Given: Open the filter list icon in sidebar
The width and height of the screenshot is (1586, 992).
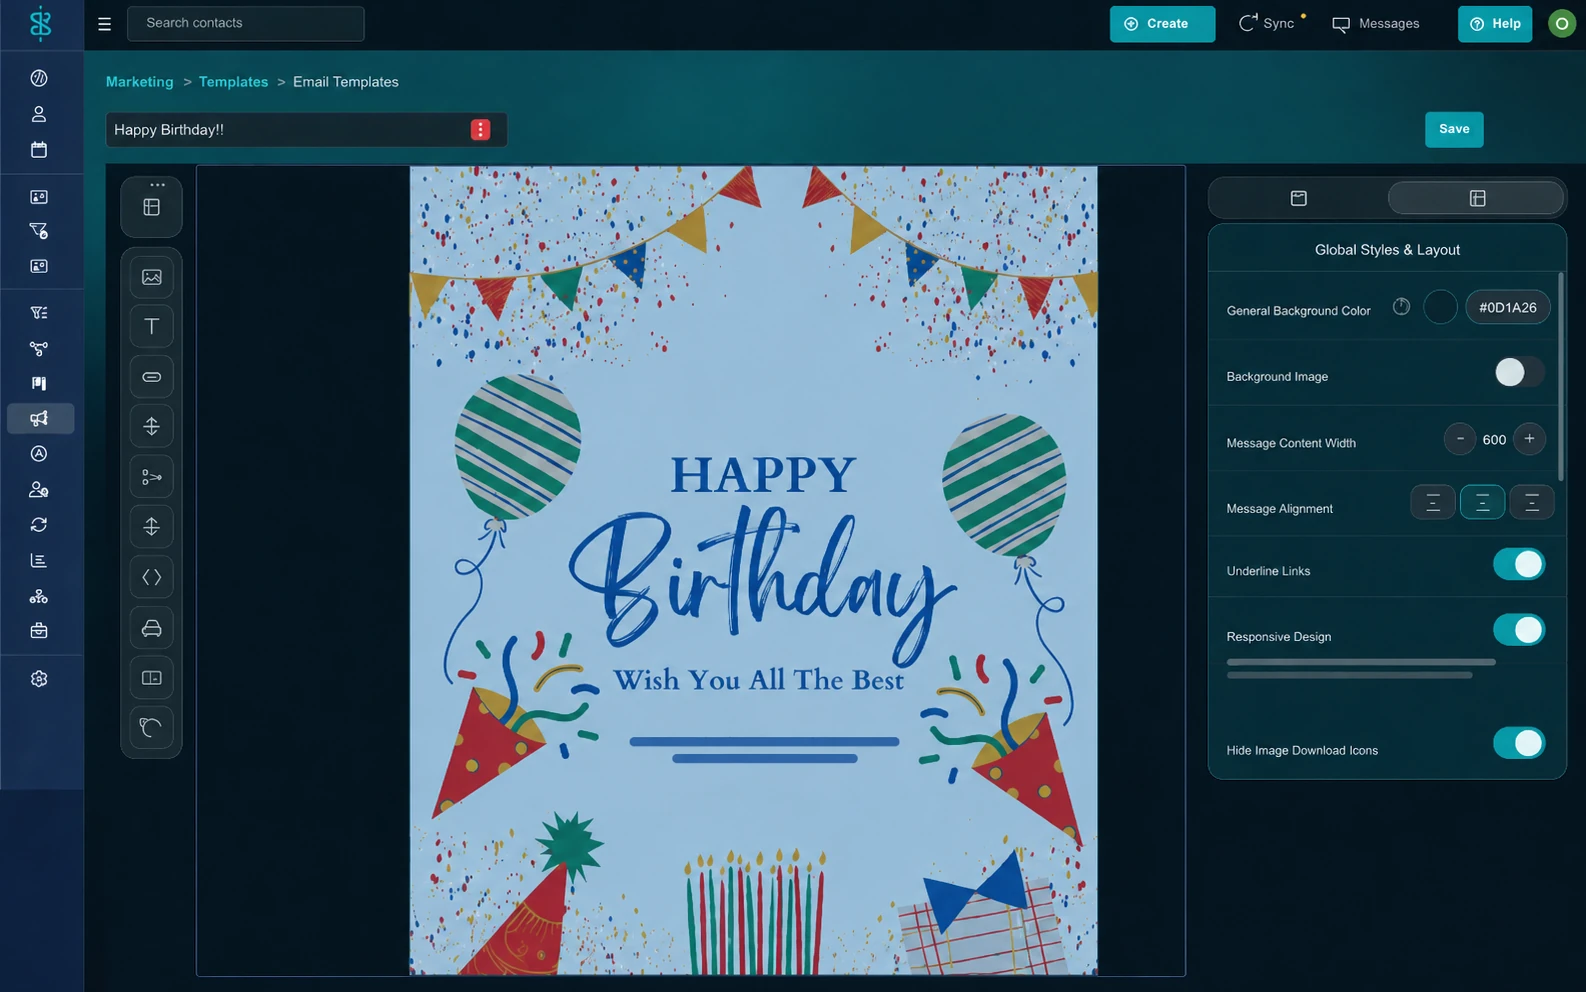Looking at the screenshot, I should (x=39, y=313).
